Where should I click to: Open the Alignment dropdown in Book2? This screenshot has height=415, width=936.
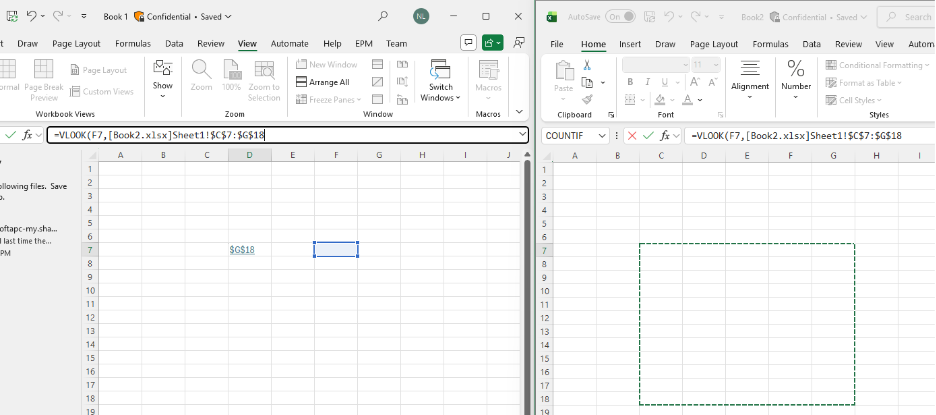tap(750, 80)
